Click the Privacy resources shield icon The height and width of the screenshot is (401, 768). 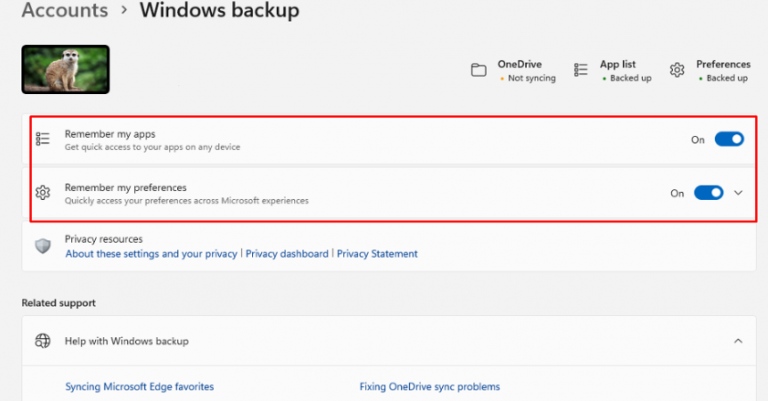point(43,246)
